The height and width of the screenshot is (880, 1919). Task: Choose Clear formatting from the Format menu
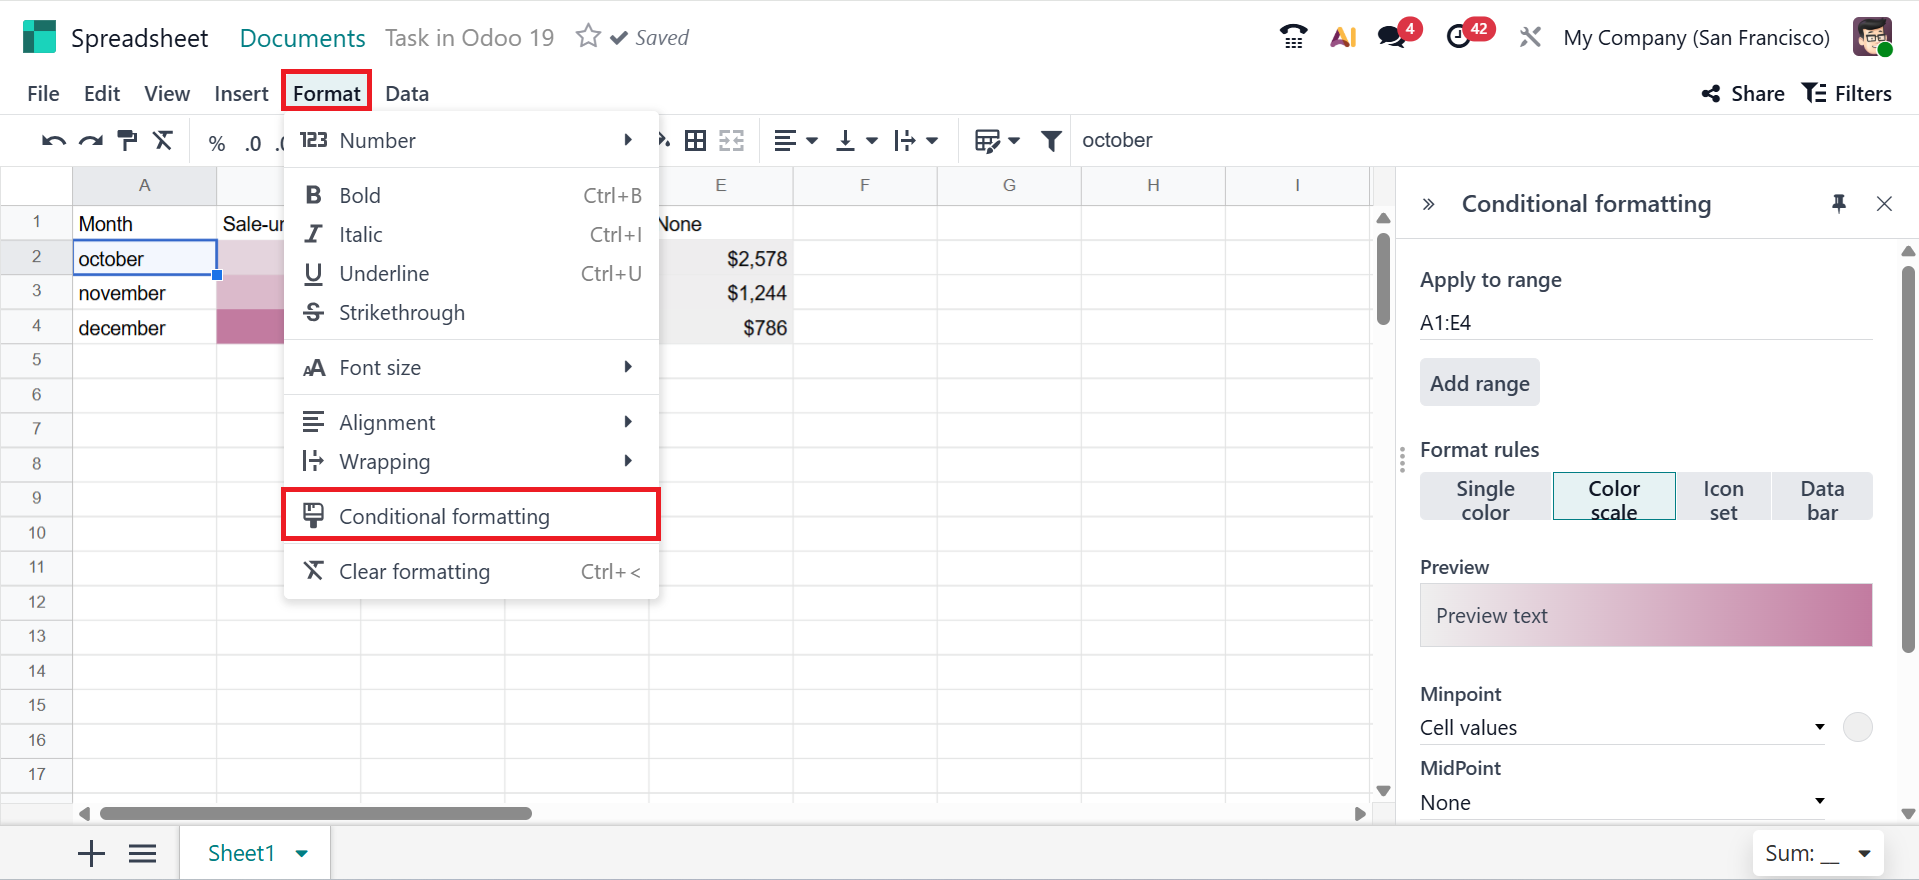pyautogui.click(x=471, y=571)
